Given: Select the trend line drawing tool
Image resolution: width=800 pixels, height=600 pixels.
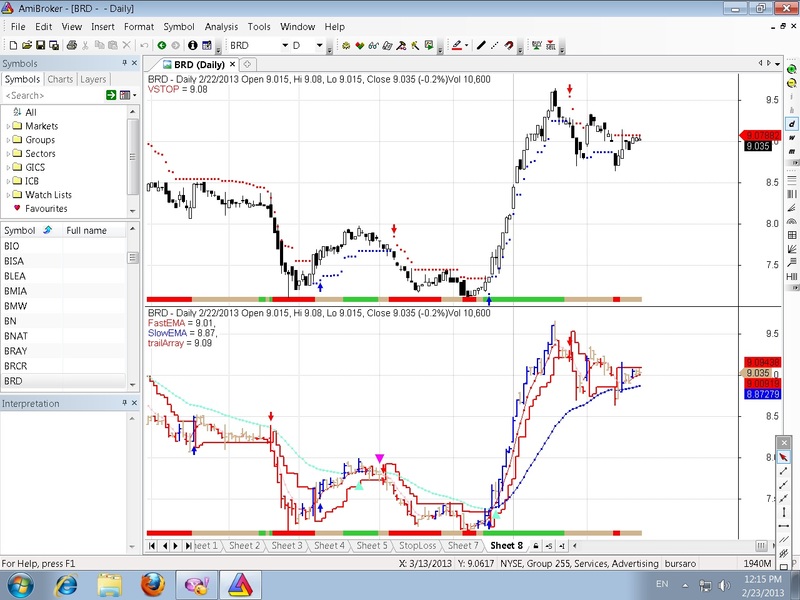Looking at the screenshot, I should tap(481, 45).
